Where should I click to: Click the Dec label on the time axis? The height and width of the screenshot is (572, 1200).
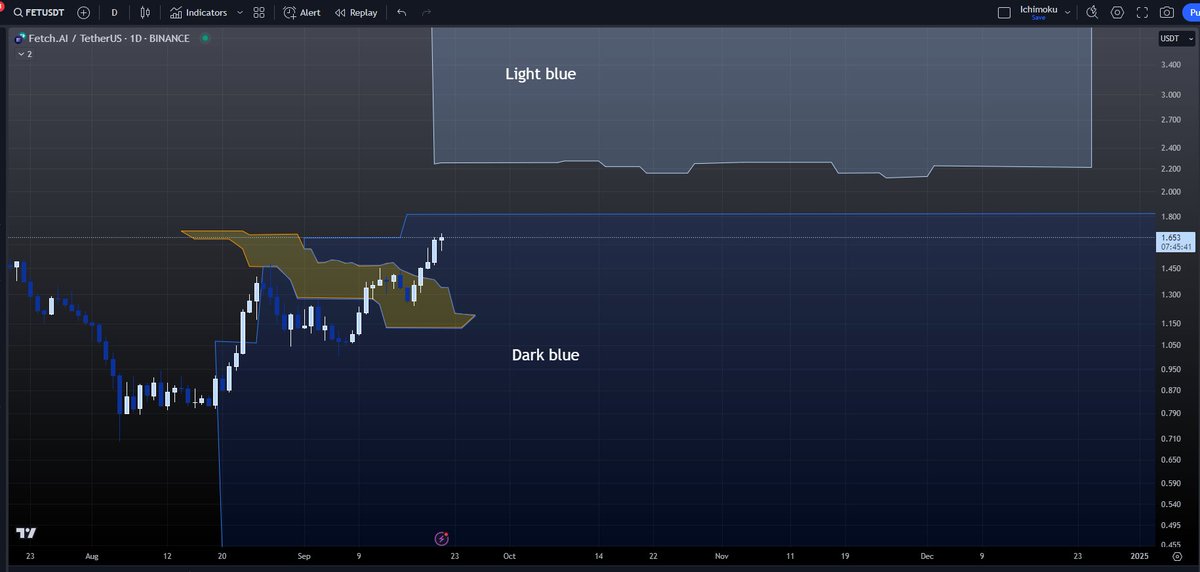(x=927, y=554)
